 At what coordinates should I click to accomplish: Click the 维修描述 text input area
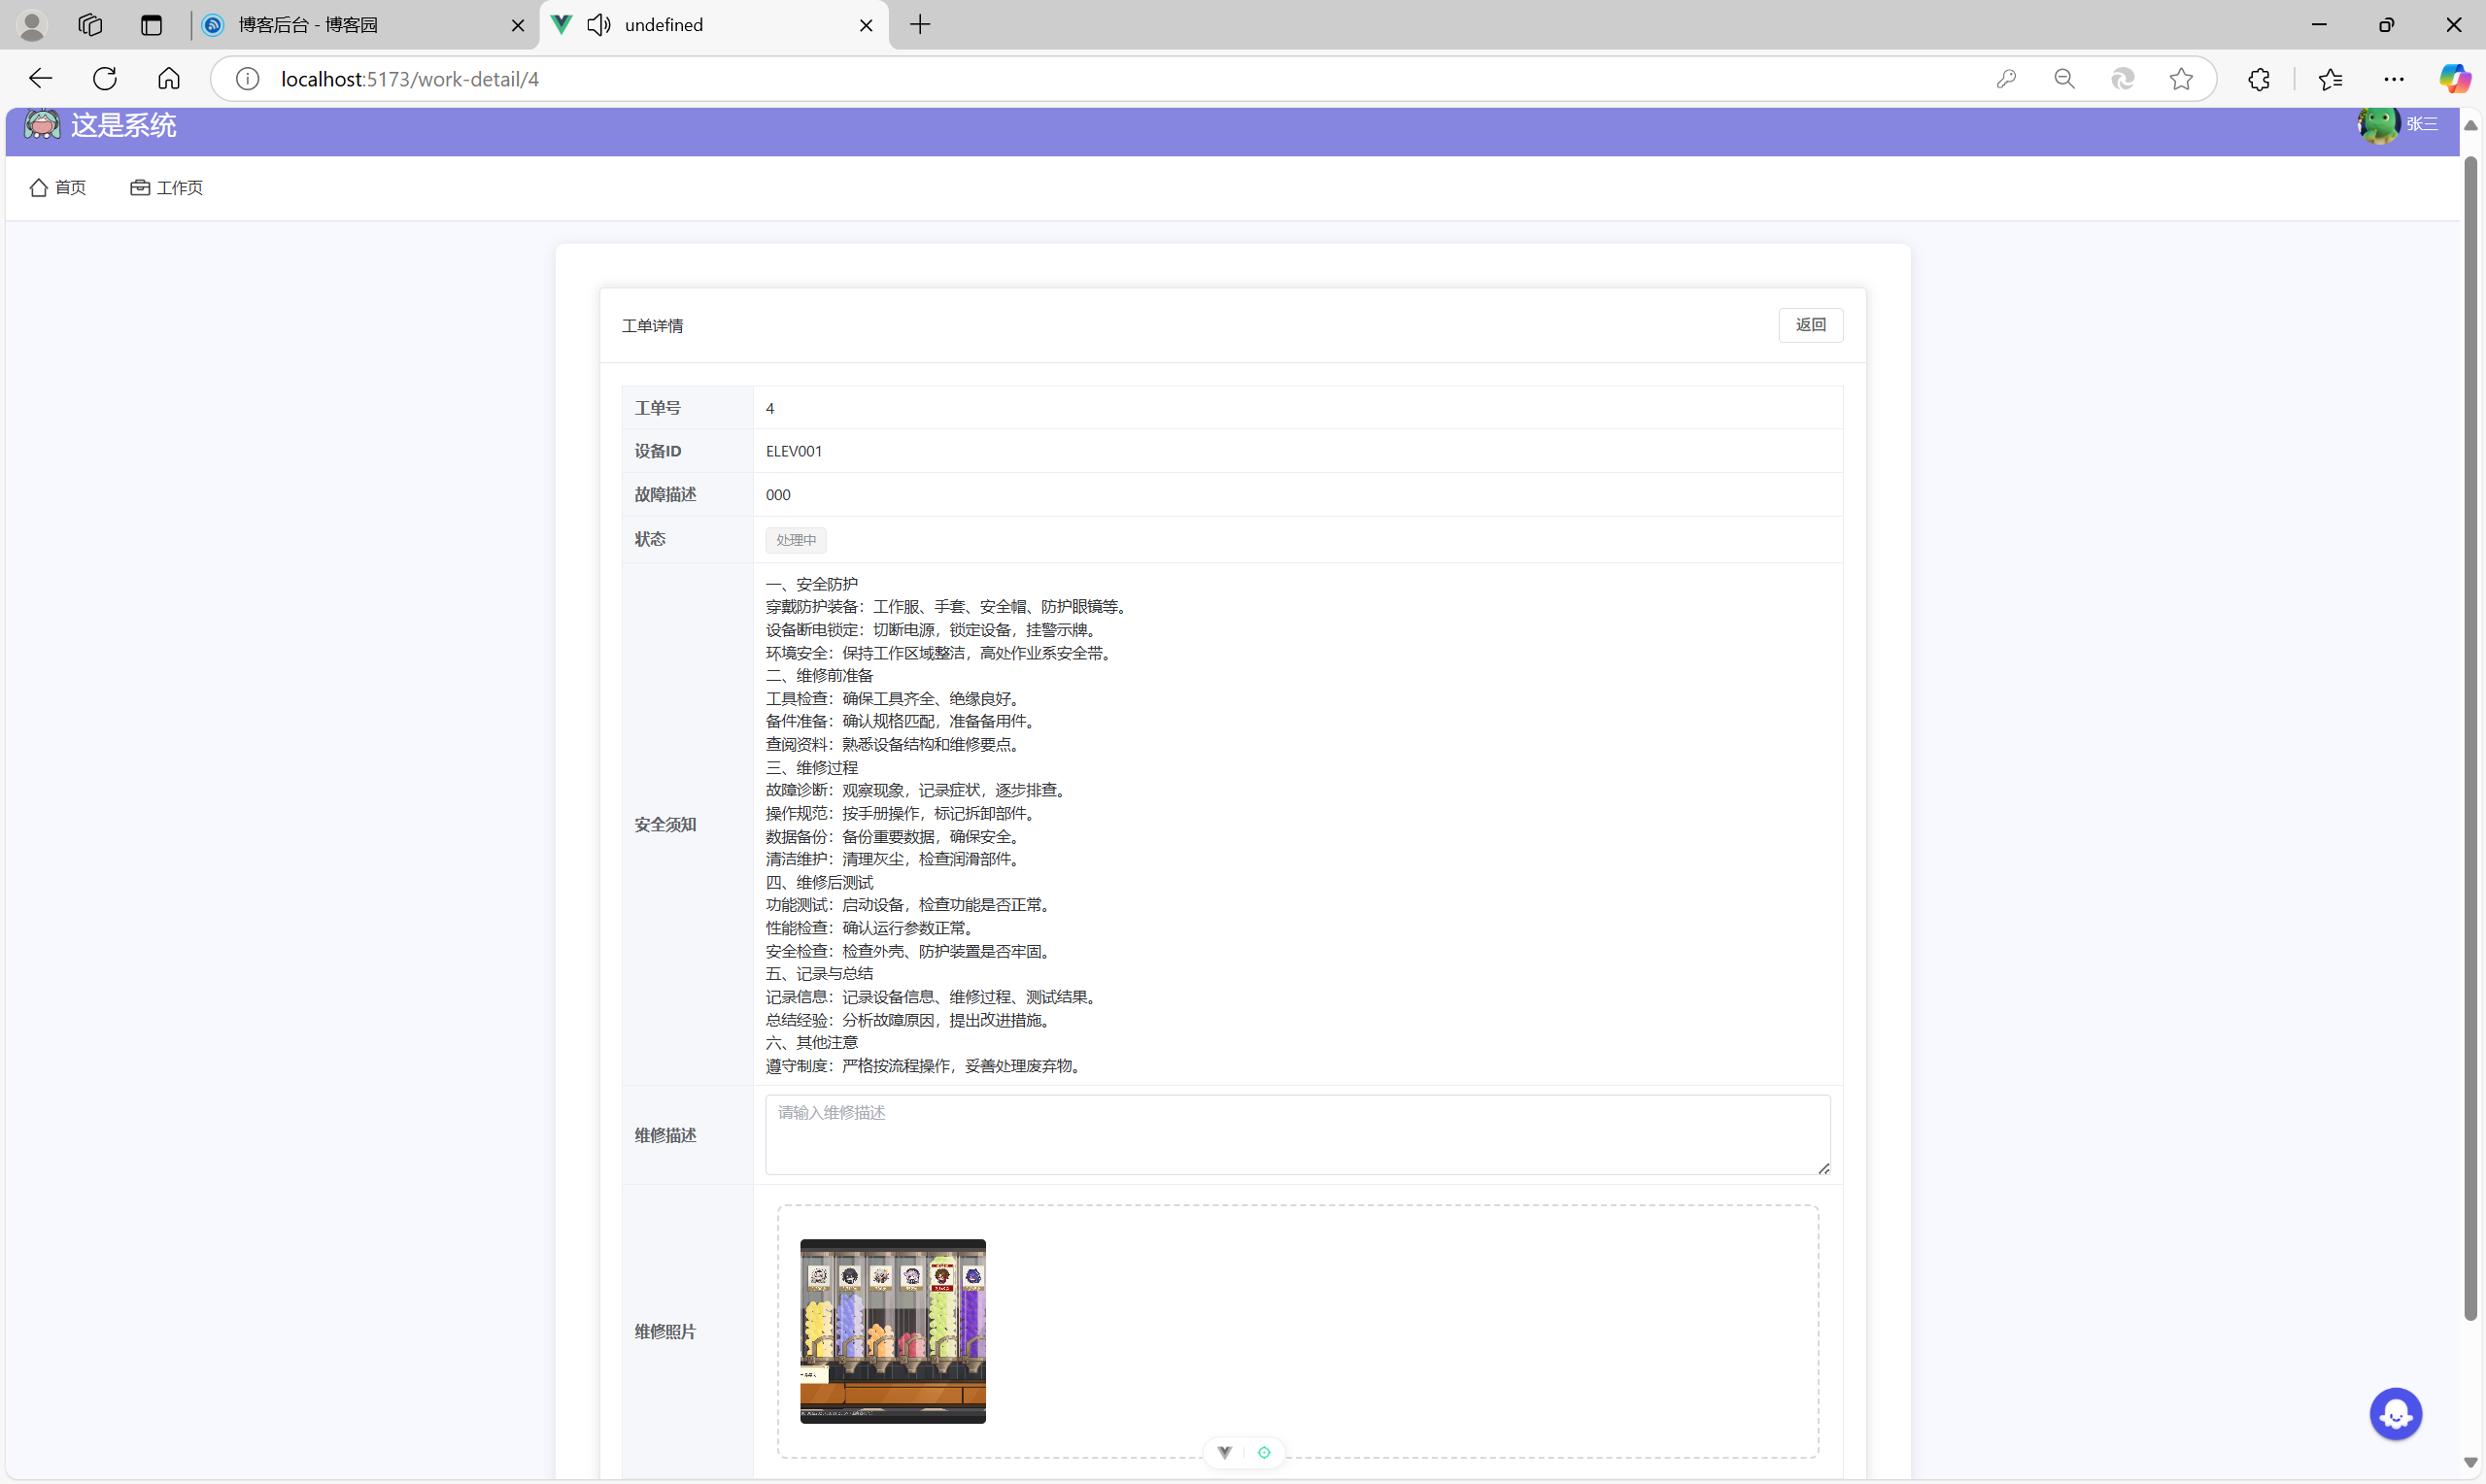[x=1297, y=1135]
